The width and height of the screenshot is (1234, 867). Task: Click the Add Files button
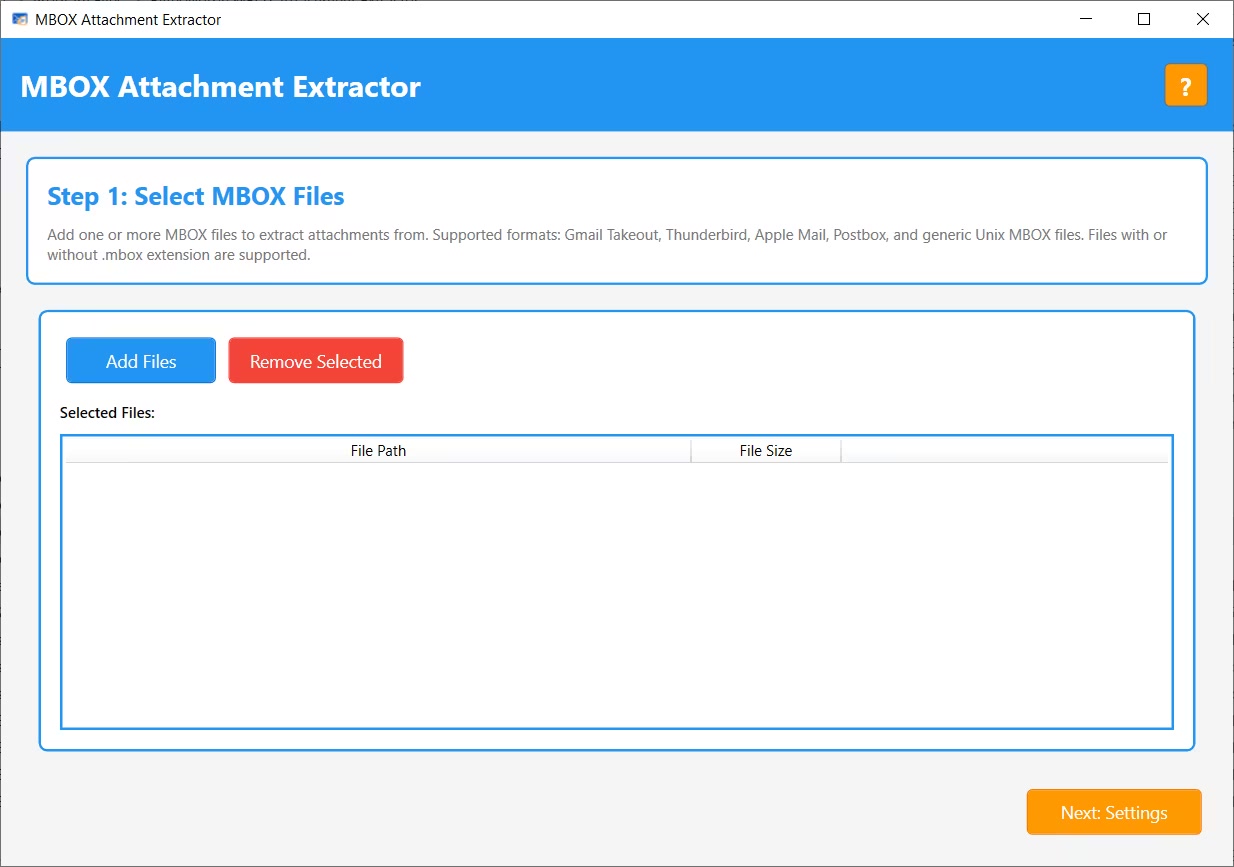coord(141,361)
